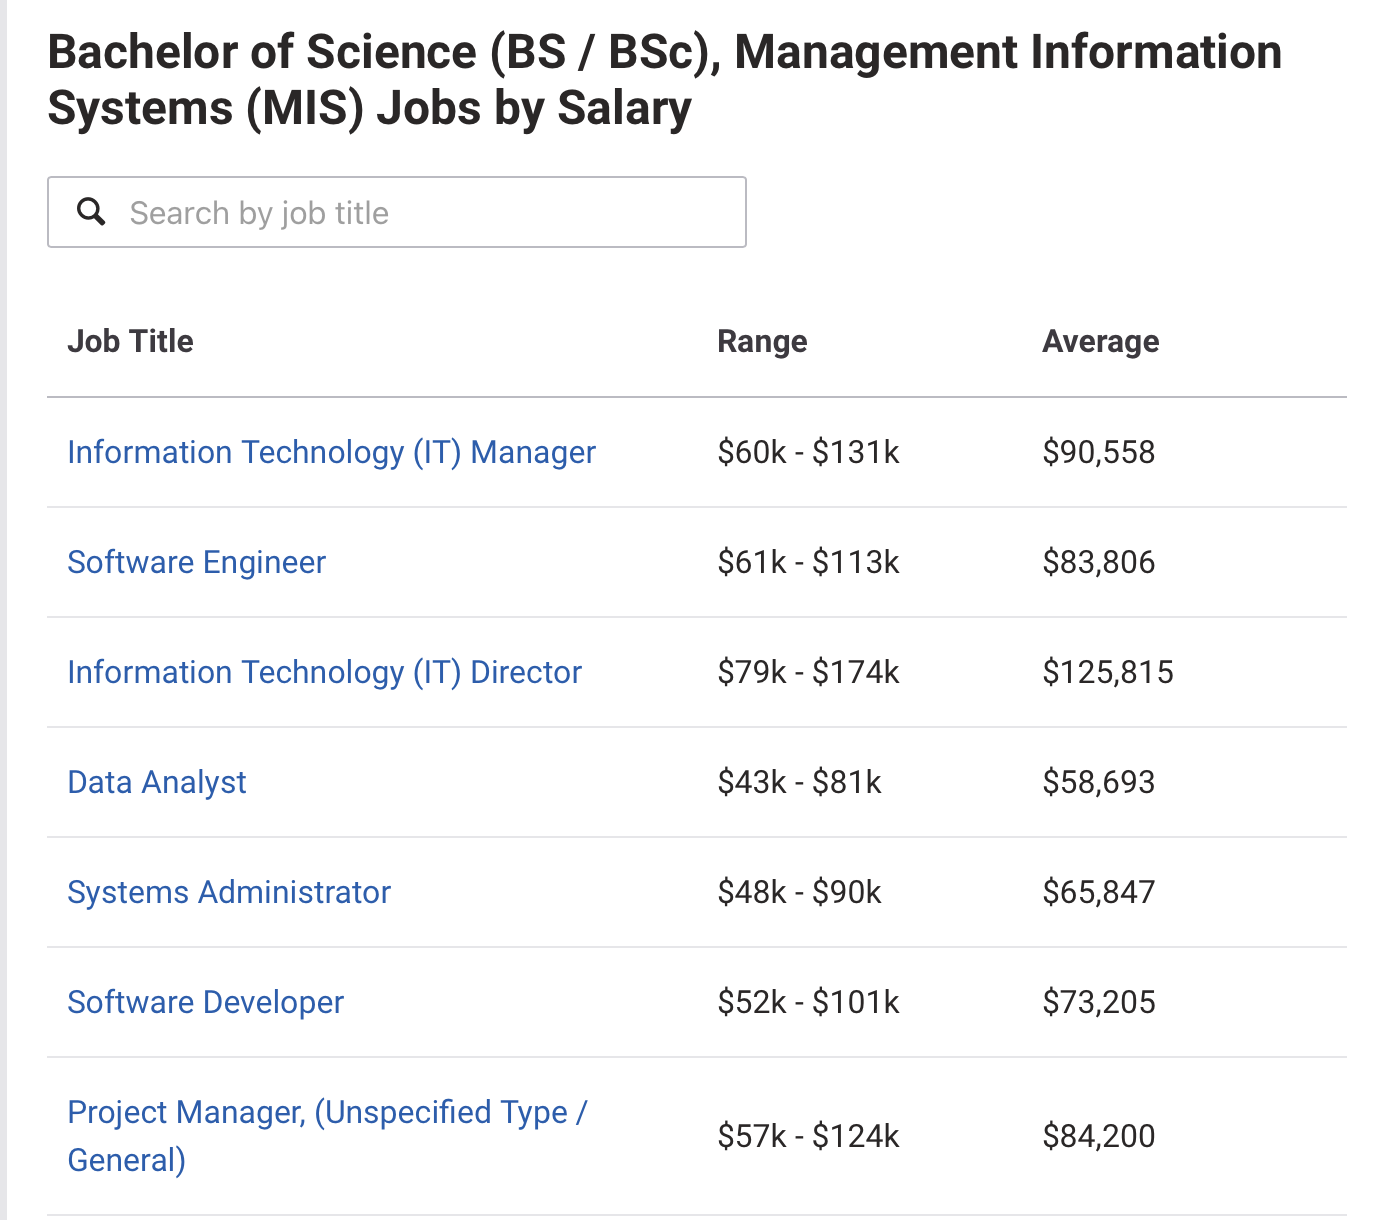Click the $125,815 average salary value
Screen dimensions: 1384x1220
click(x=1108, y=672)
